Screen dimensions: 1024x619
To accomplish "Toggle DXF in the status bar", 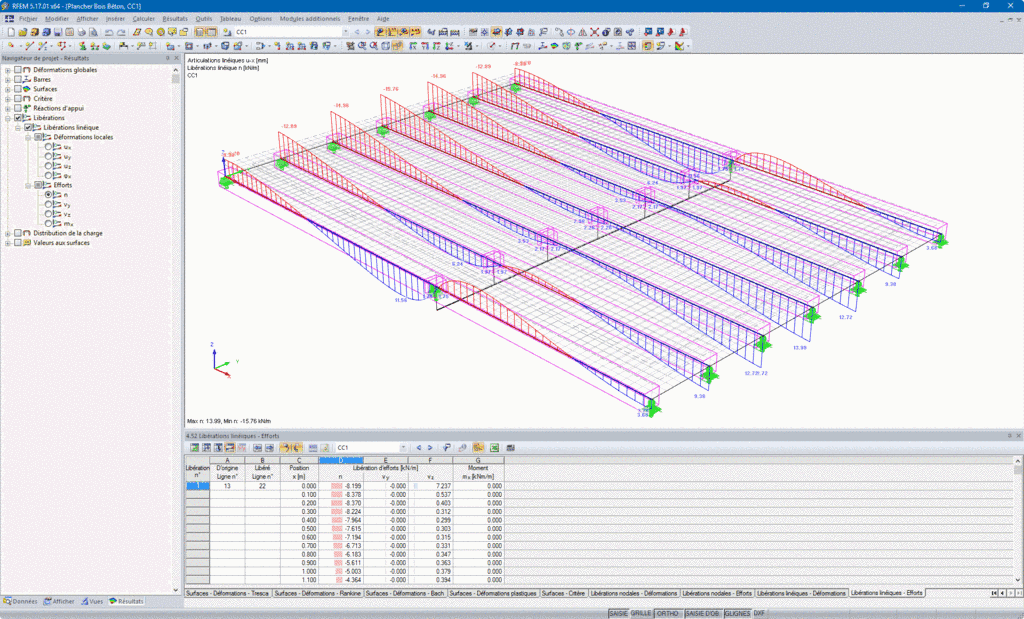I will [760, 614].
